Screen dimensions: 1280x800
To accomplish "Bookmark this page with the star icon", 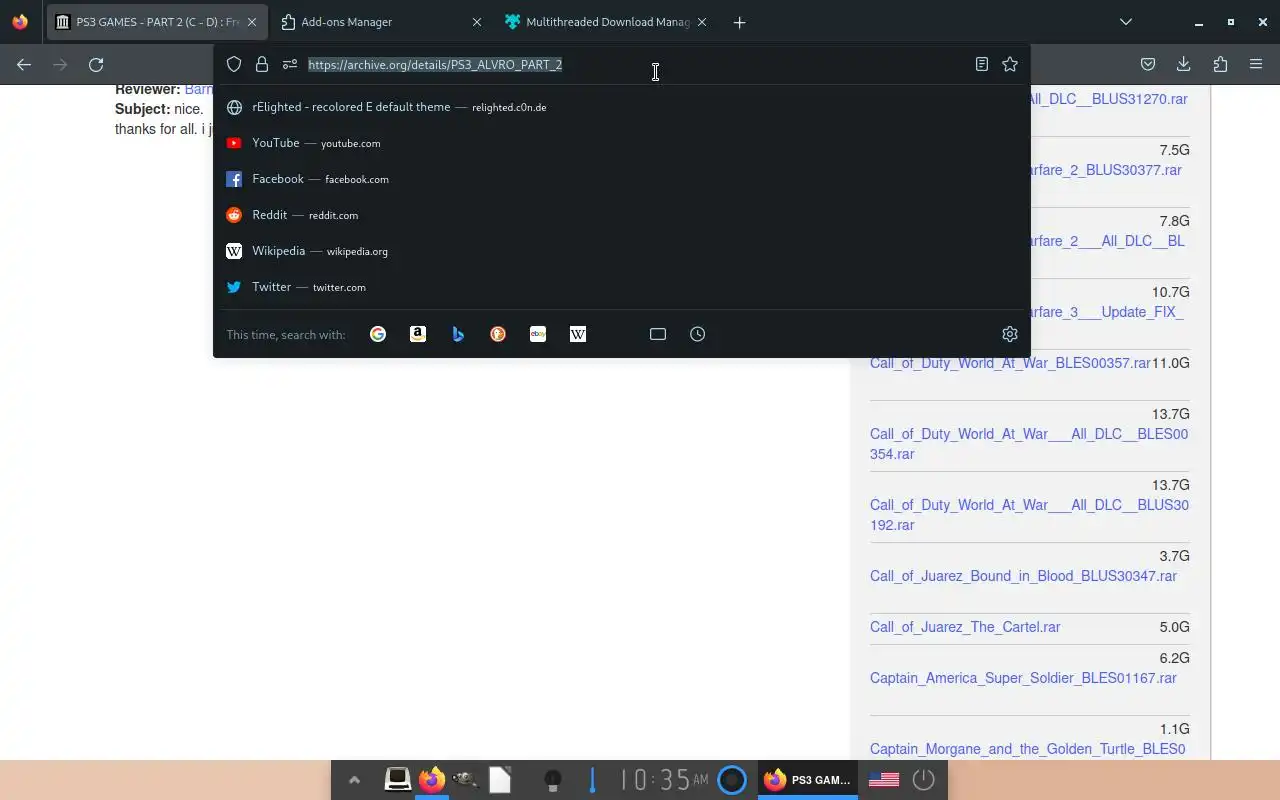I will pos(1010,64).
